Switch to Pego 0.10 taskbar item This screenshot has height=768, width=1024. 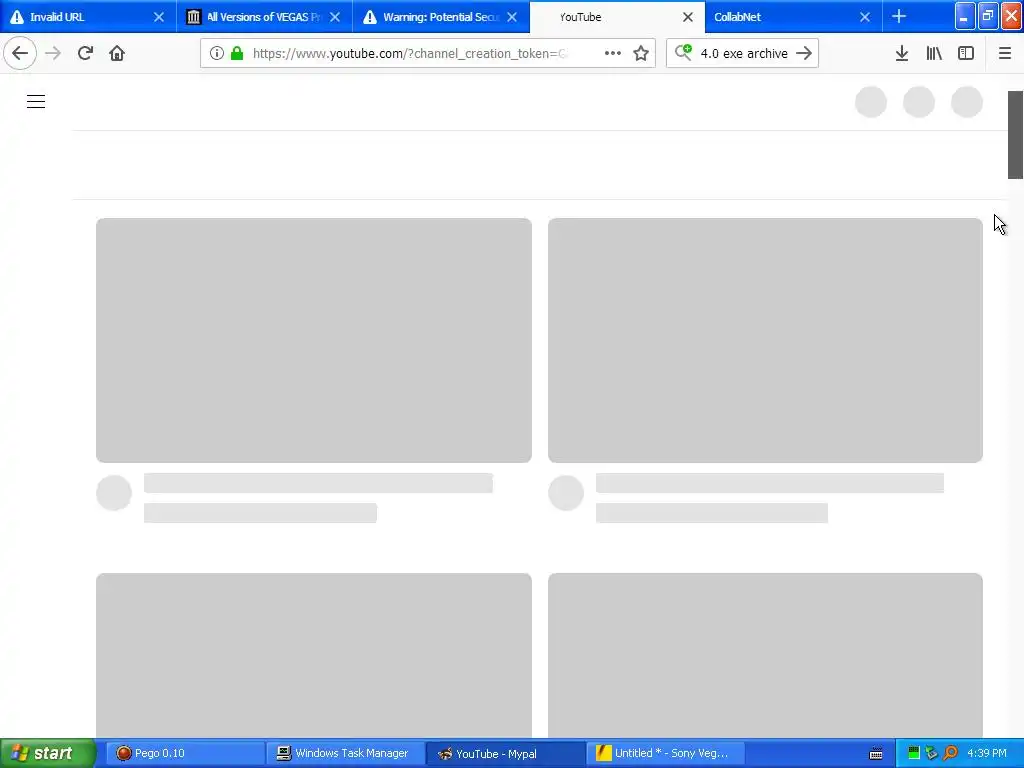coord(184,753)
